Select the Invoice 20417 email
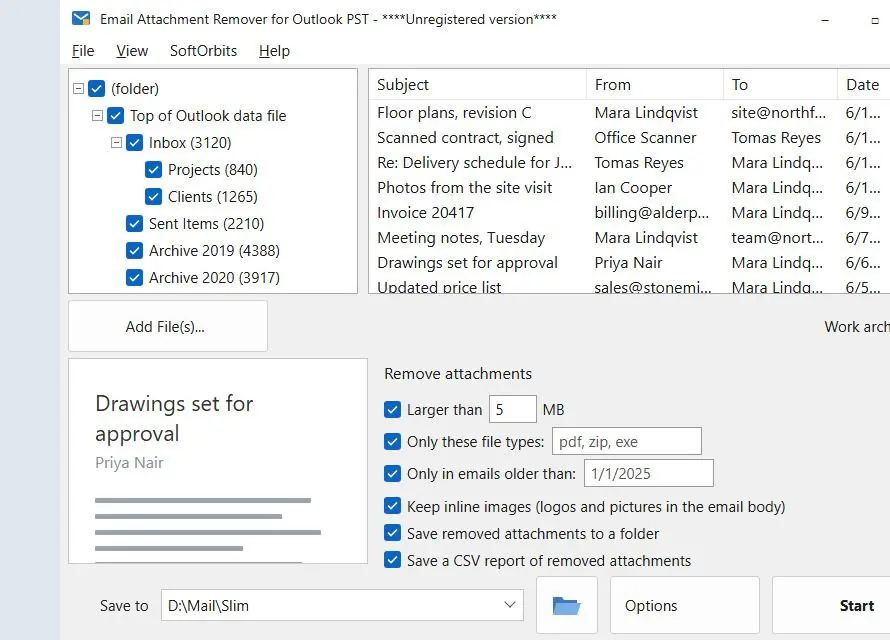Image resolution: width=890 pixels, height=640 pixels. (x=629, y=212)
